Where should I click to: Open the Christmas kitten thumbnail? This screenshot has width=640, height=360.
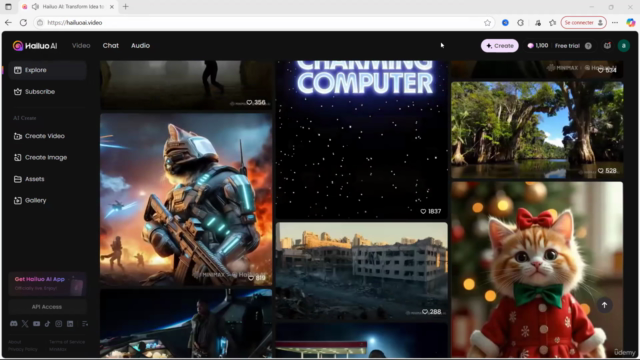pyautogui.click(x=537, y=269)
